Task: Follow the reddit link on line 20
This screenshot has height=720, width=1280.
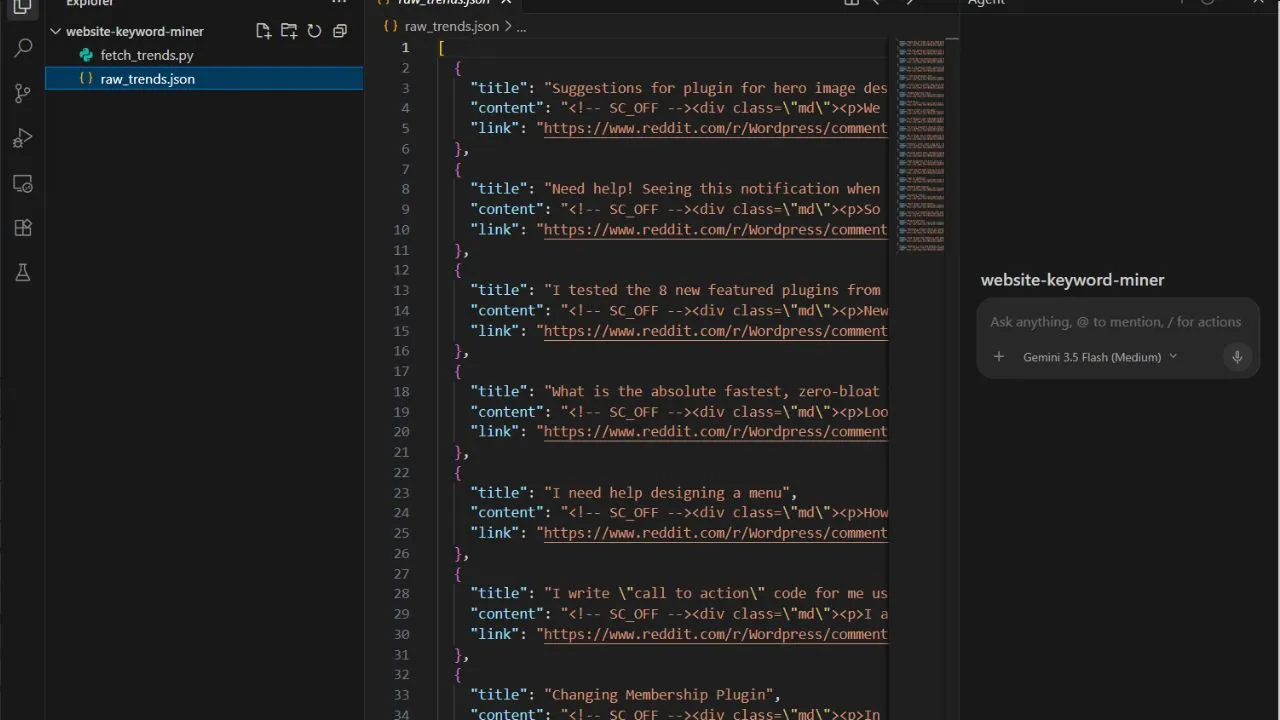Action: [x=715, y=431]
